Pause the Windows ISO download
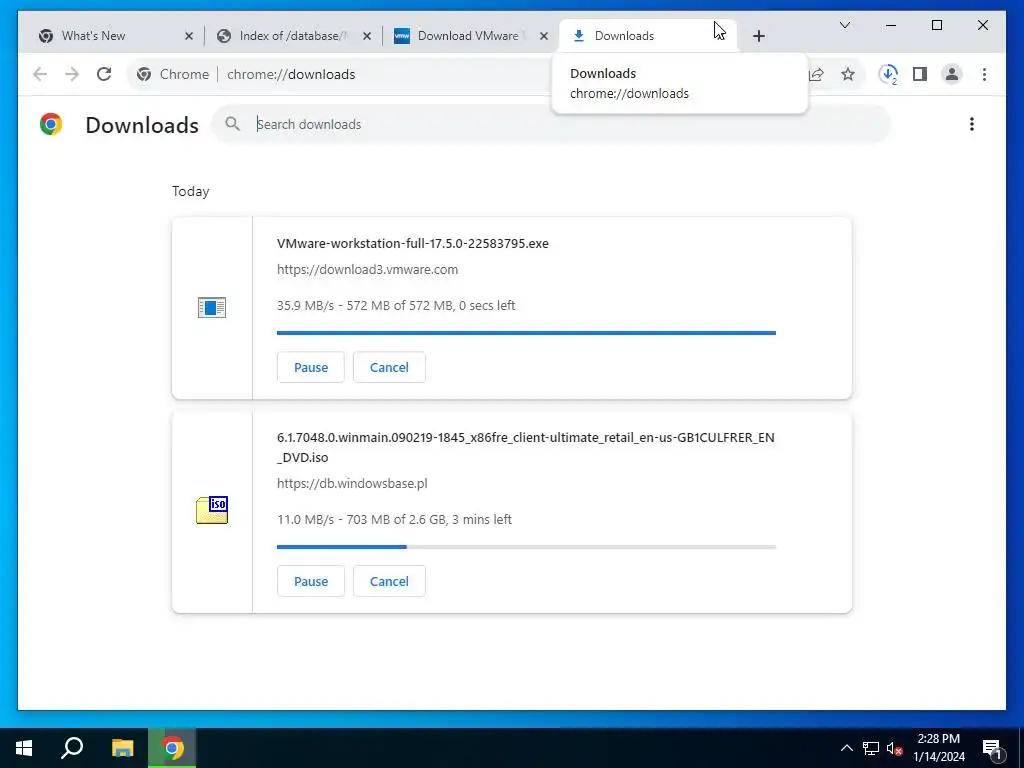The height and width of the screenshot is (768, 1024). [311, 581]
